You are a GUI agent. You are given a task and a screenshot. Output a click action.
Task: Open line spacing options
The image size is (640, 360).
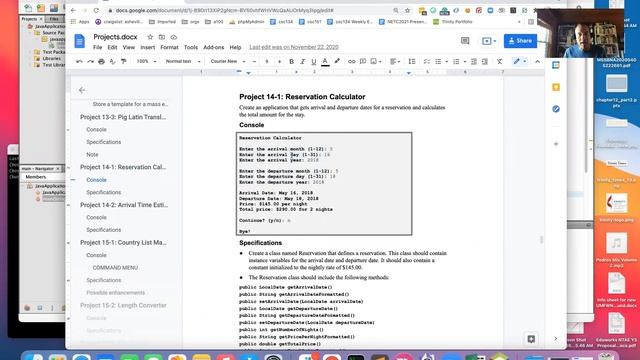tap(412, 61)
